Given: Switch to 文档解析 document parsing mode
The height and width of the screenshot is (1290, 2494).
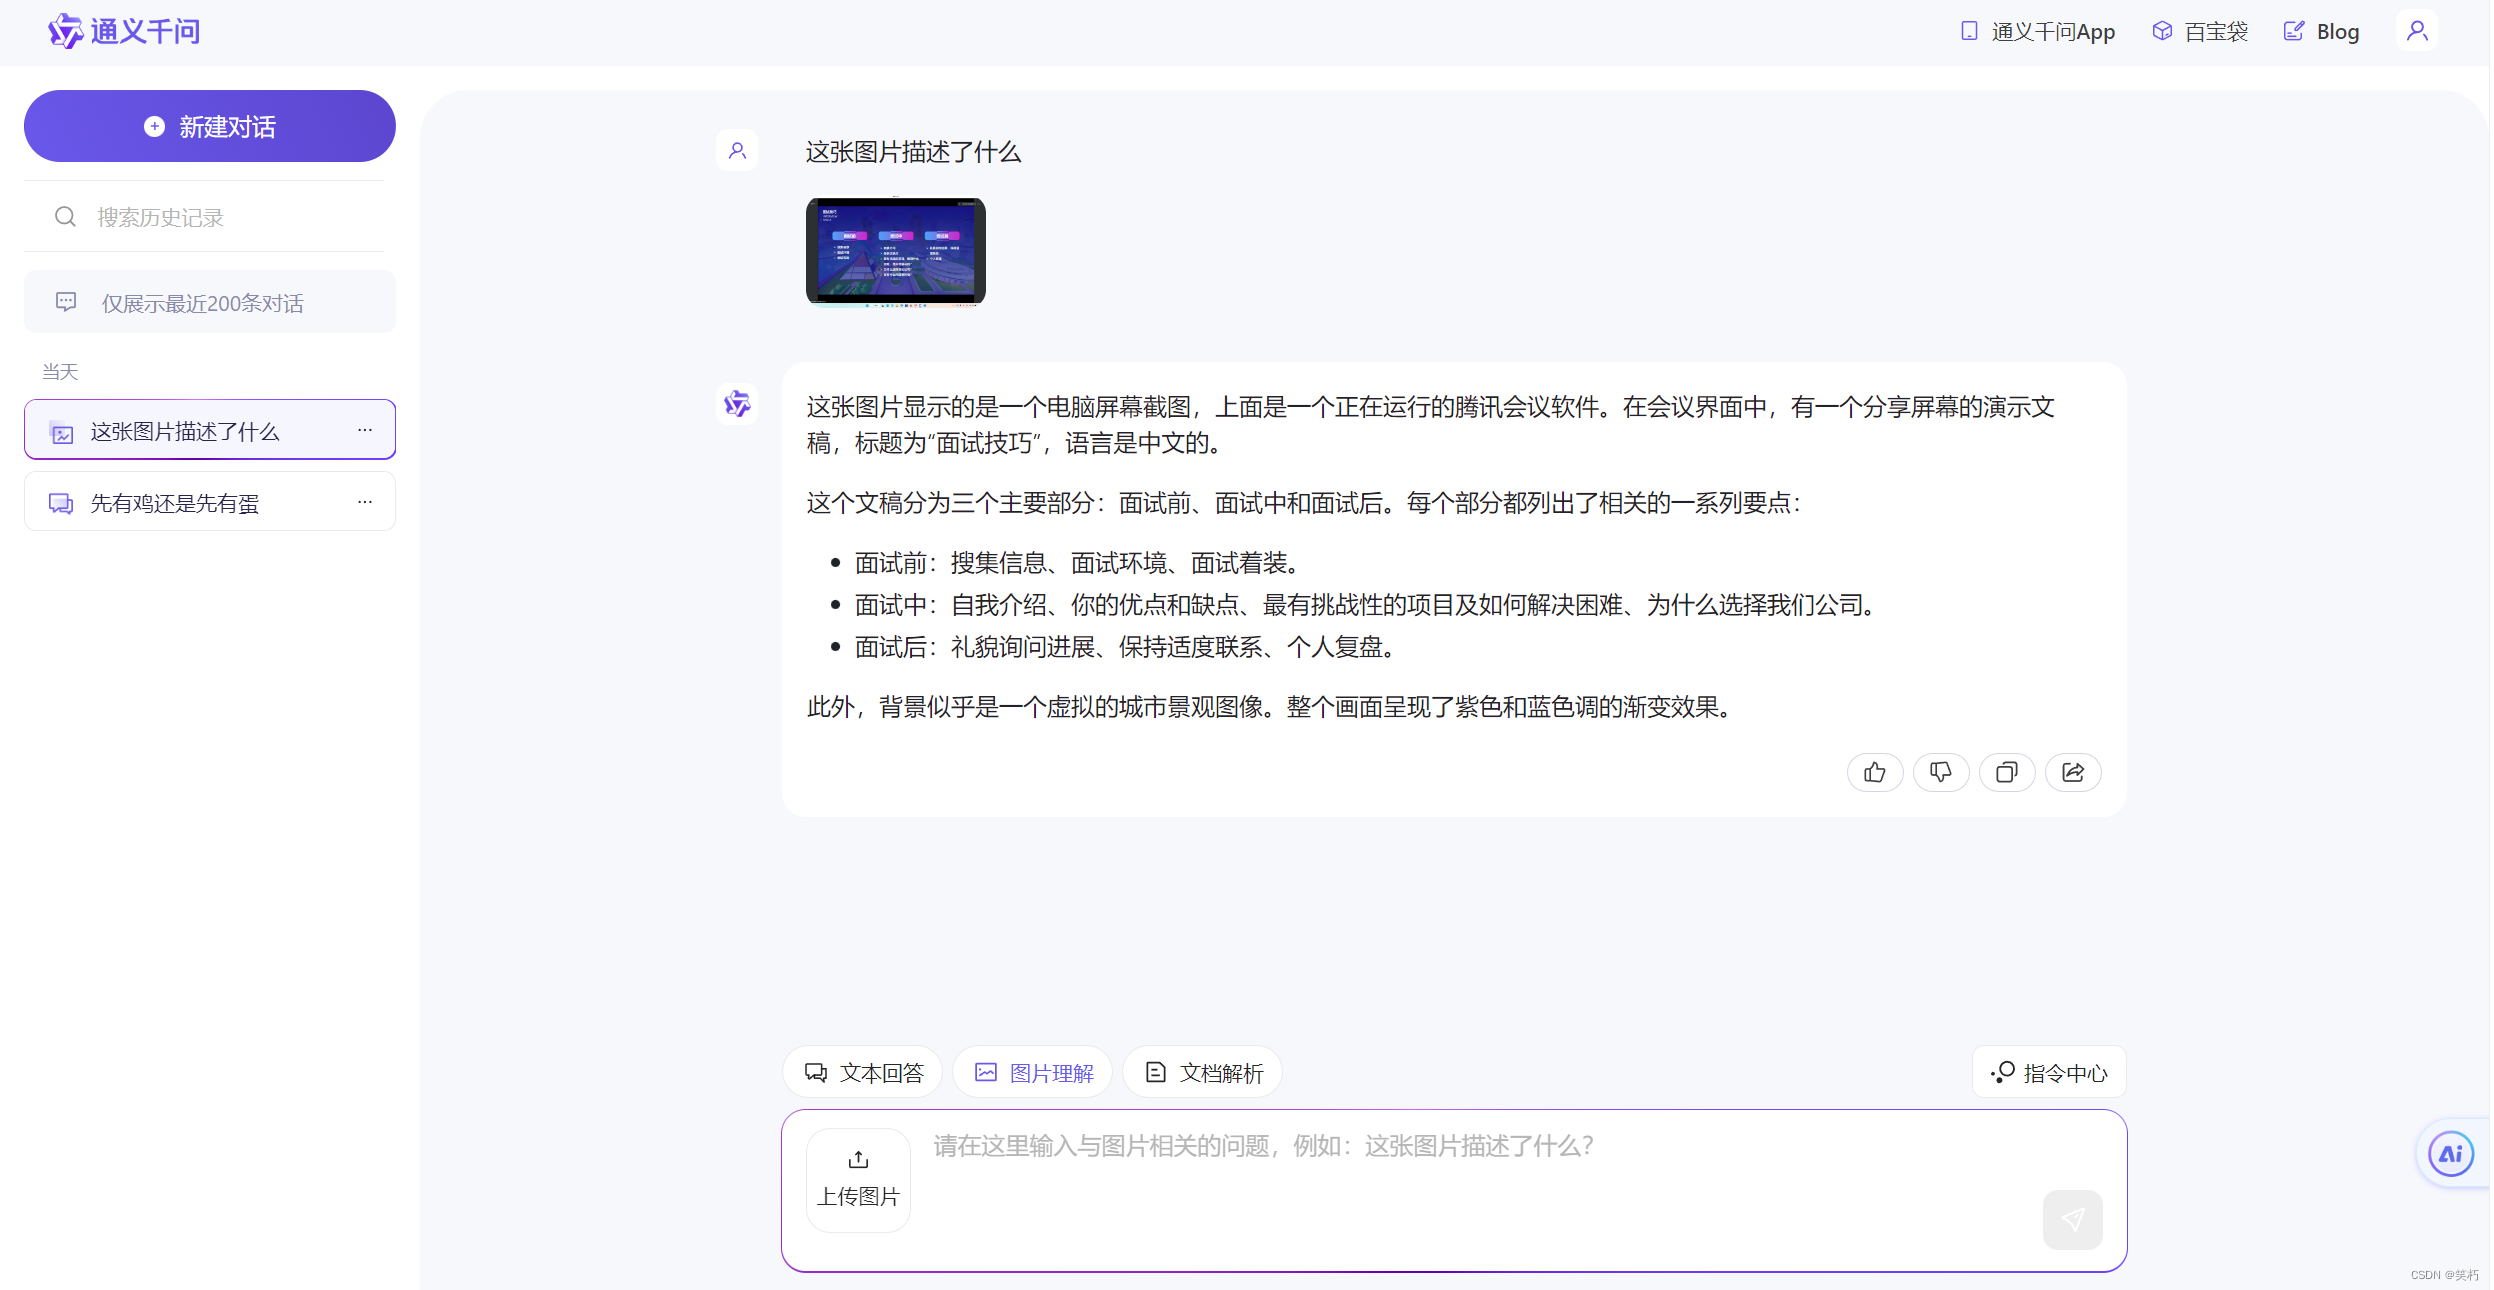Looking at the screenshot, I should tap(1201, 1071).
